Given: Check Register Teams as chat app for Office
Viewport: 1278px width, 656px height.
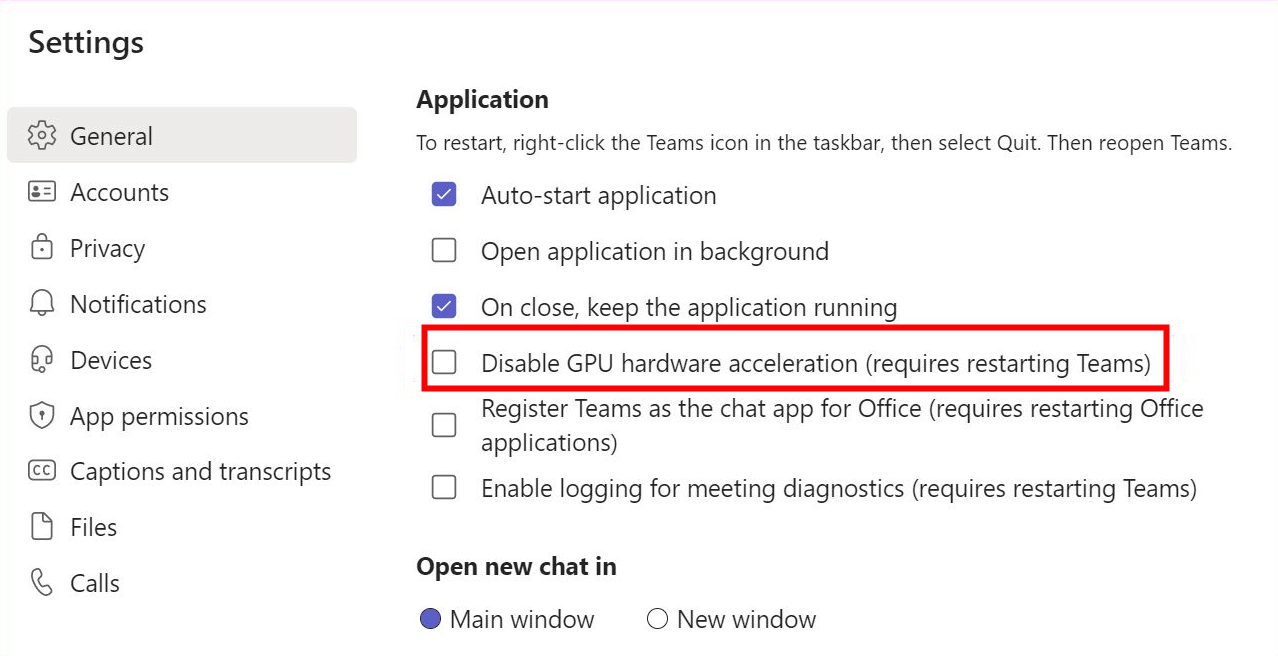Looking at the screenshot, I should tap(444, 425).
